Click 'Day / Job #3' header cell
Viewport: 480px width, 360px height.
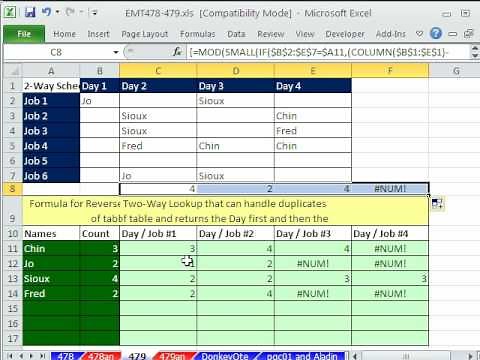pyautogui.click(x=313, y=234)
